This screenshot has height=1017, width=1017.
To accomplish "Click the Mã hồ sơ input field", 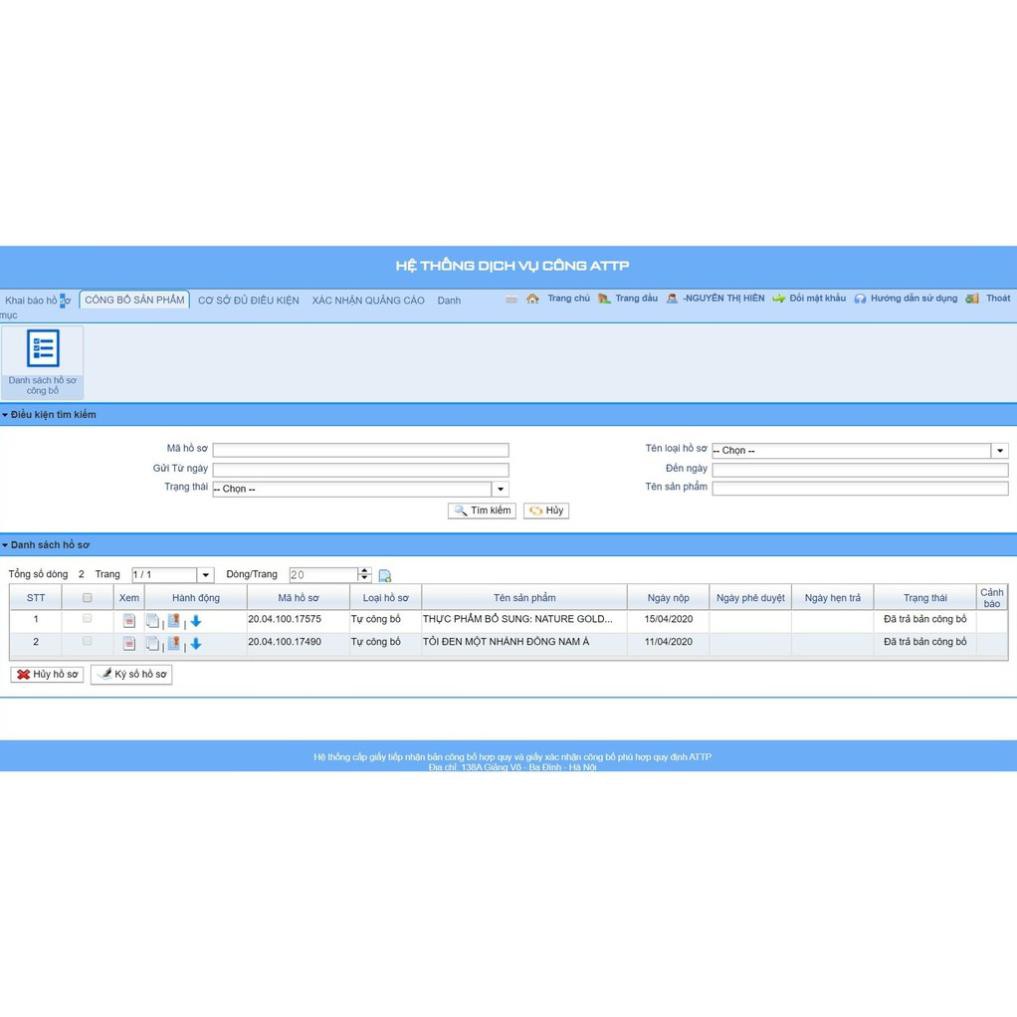I will (x=360, y=451).
